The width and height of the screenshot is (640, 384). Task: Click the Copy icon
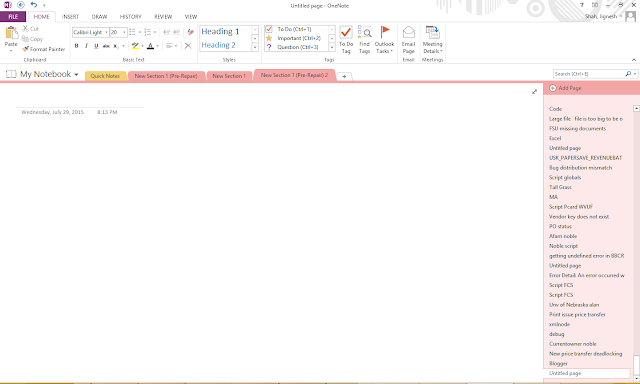[25, 39]
